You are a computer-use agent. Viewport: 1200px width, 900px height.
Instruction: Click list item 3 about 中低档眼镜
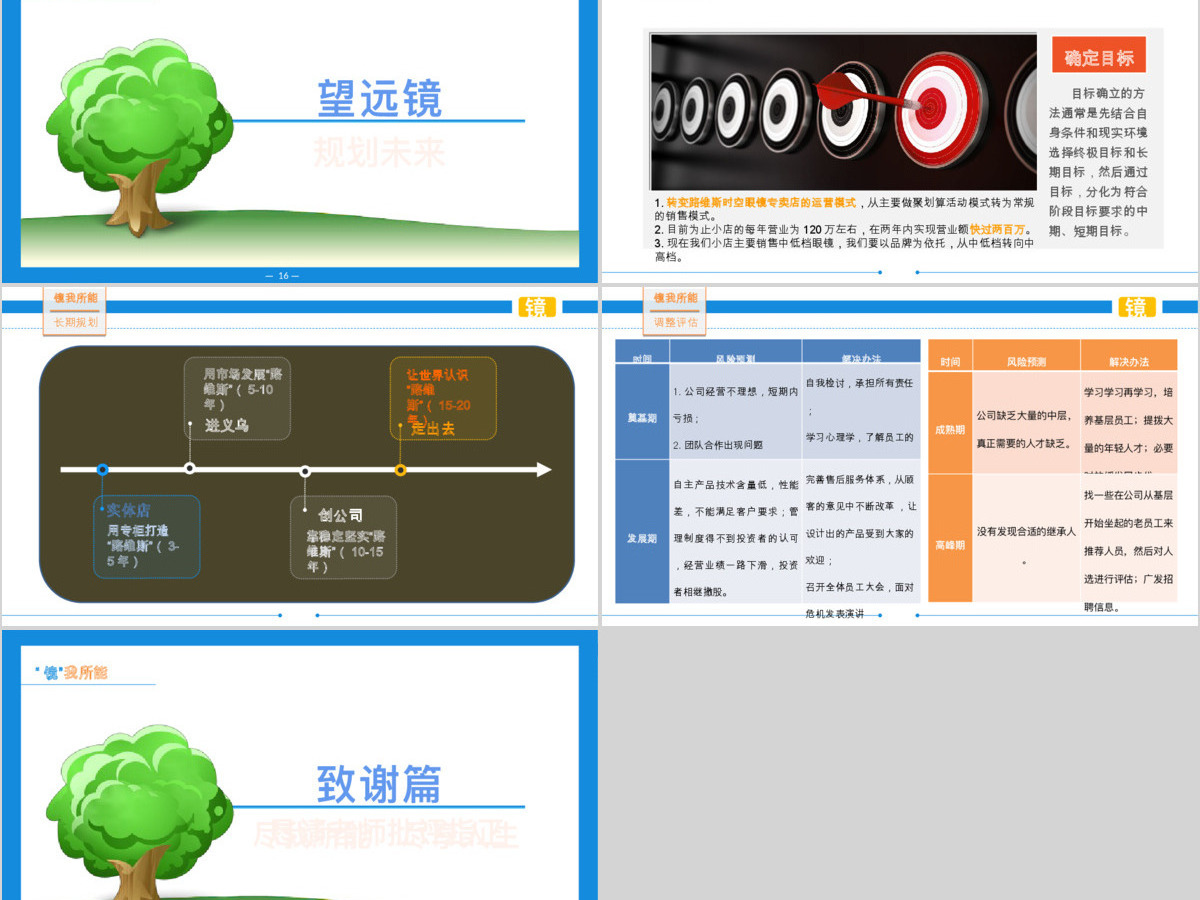(x=845, y=249)
